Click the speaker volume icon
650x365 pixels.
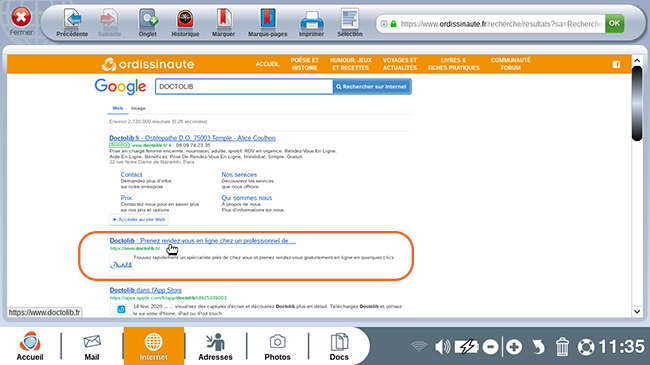tap(442, 346)
